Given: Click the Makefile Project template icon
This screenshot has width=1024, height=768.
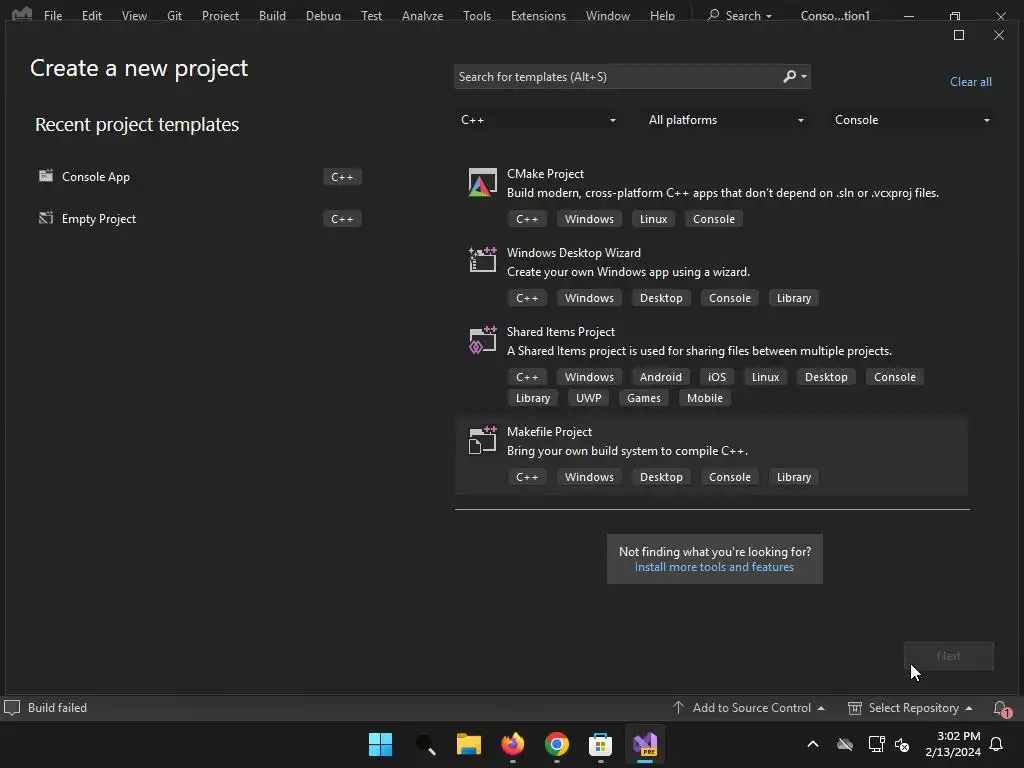Looking at the screenshot, I should tap(483, 440).
